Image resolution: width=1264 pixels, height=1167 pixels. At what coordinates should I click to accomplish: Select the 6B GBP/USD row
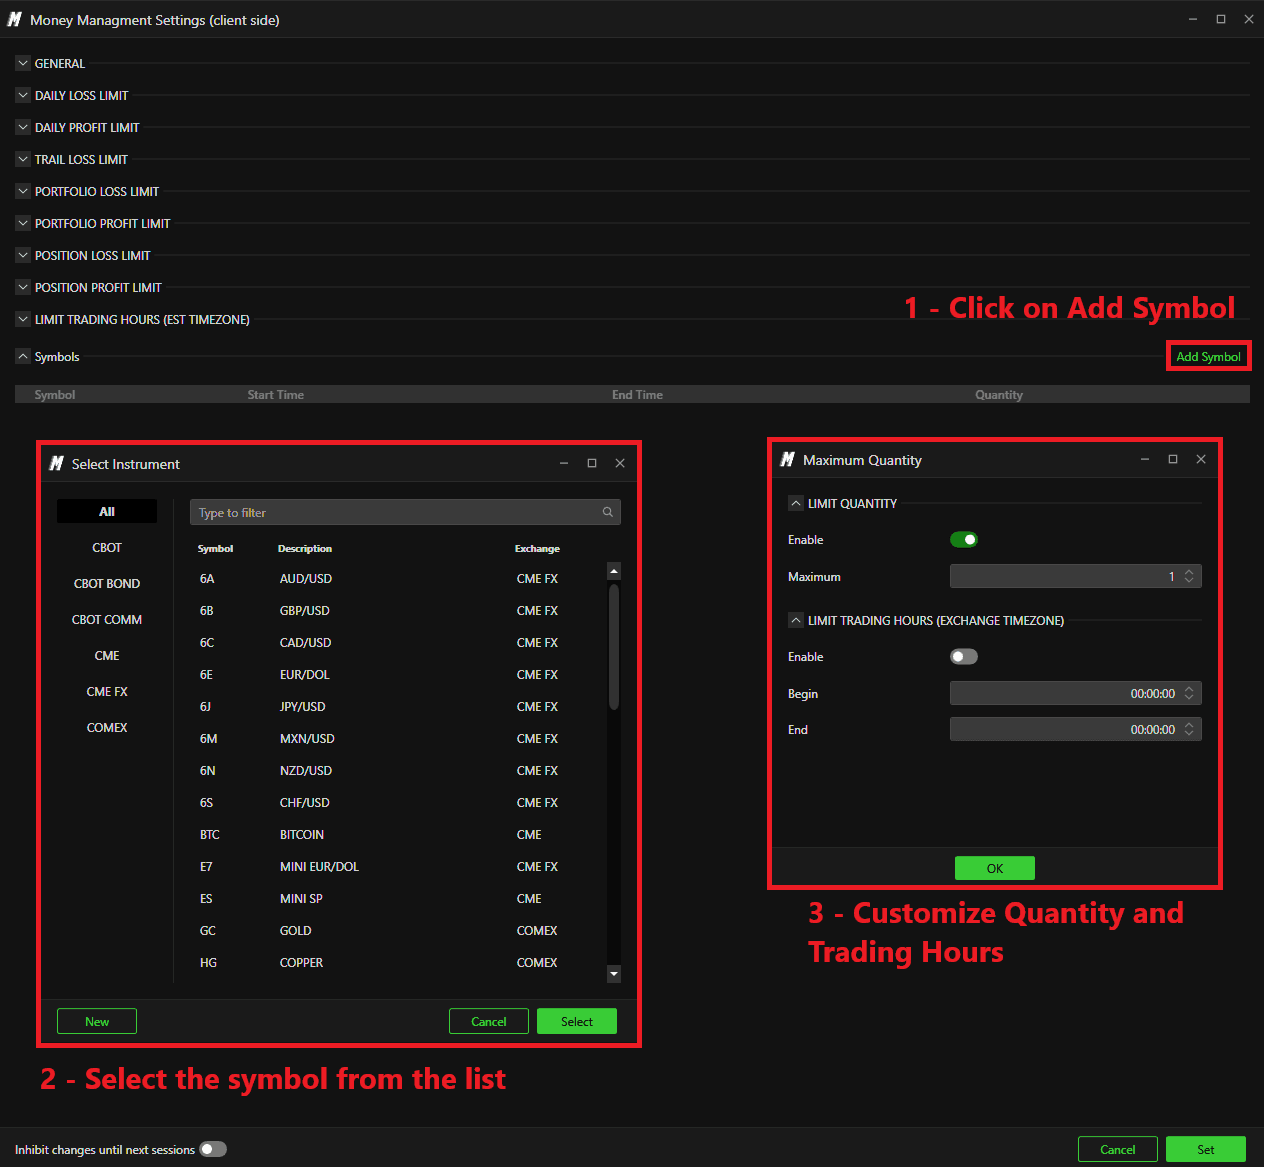pyautogui.click(x=398, y=610)
